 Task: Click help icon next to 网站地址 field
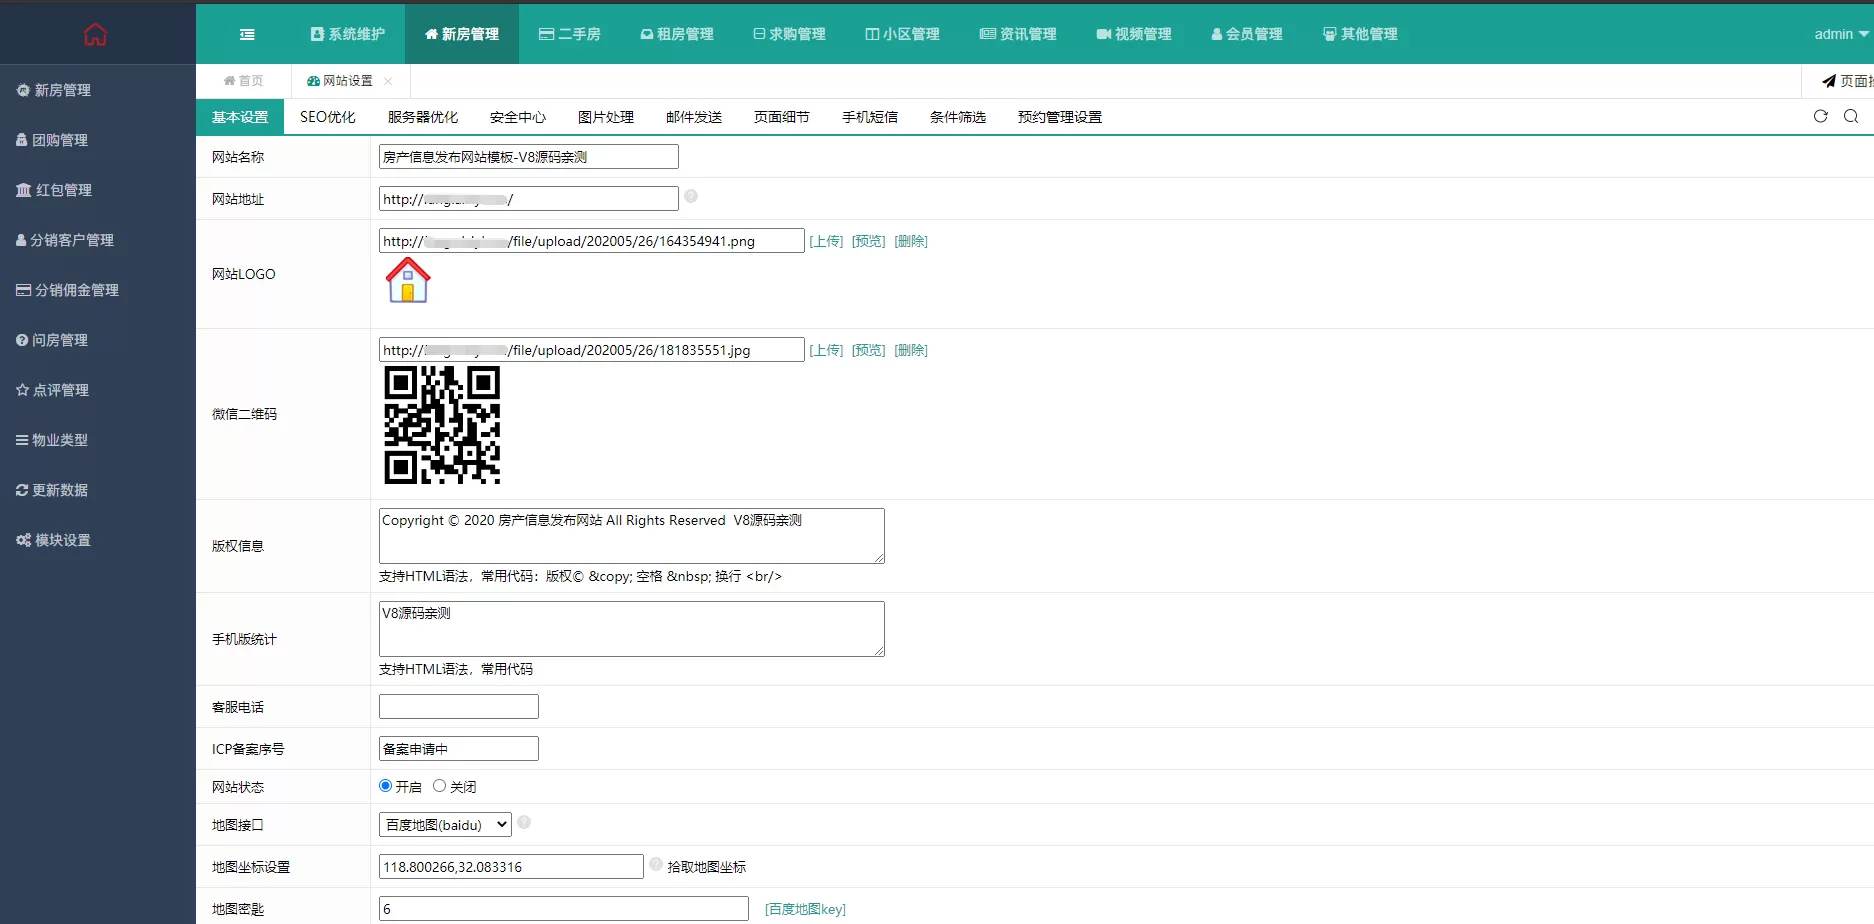click(691, 197)
